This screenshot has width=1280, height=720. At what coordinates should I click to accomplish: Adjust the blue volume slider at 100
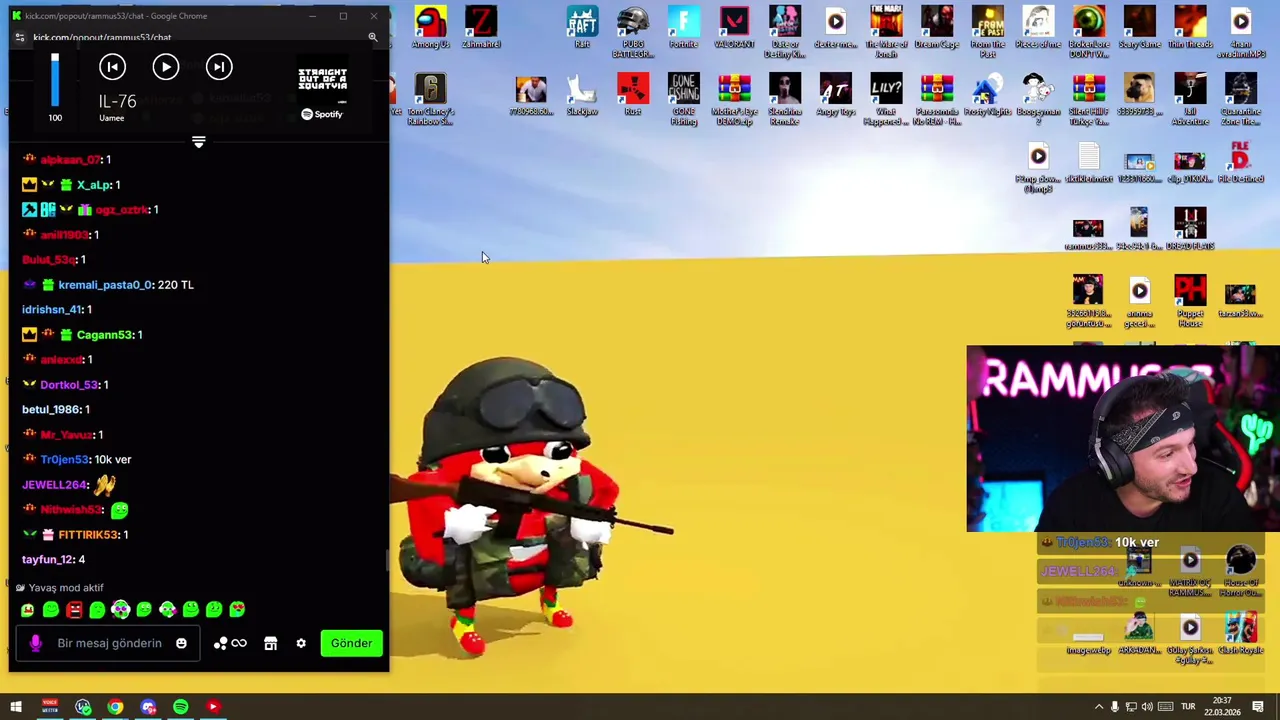(55, 80)
